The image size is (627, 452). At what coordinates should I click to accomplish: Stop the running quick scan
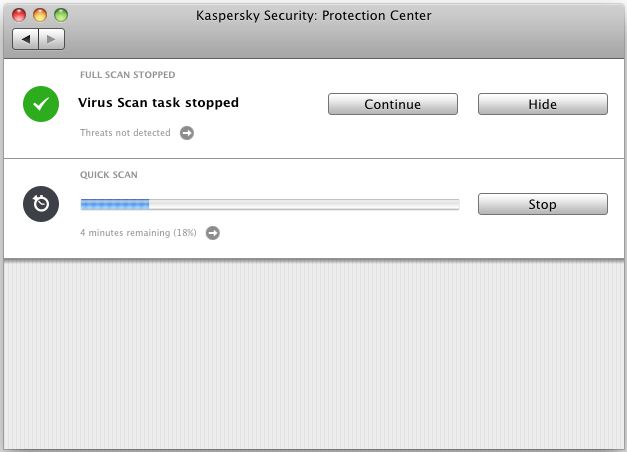[542, 204]
